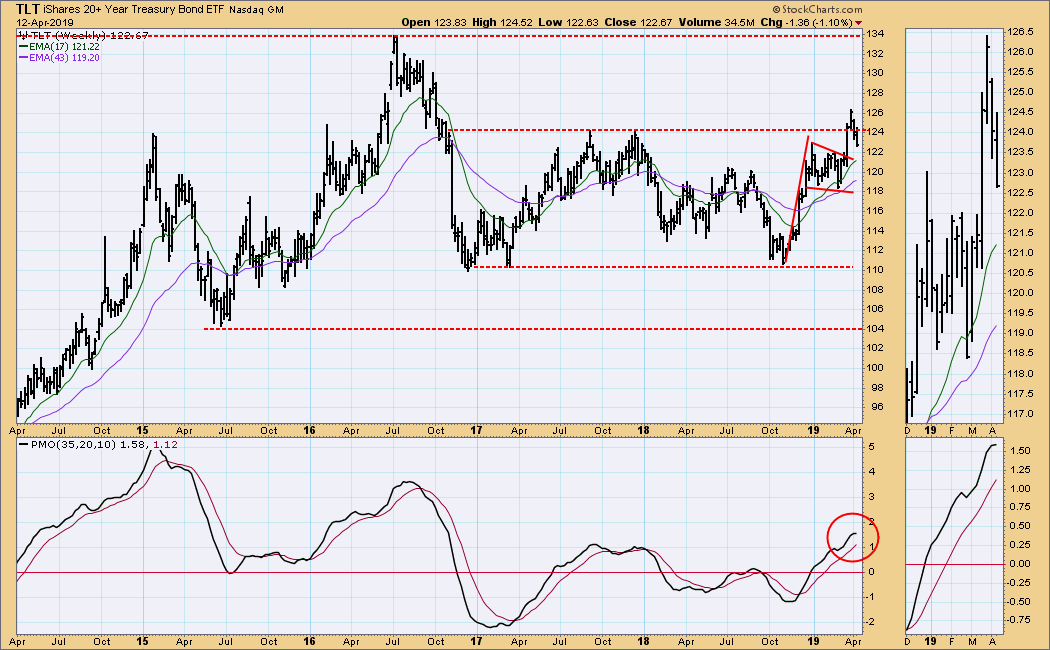Click the purple line marker before EMA(43)
Image resolution: width=1050 pixels, height=650 pixels.
click(22, 58)
